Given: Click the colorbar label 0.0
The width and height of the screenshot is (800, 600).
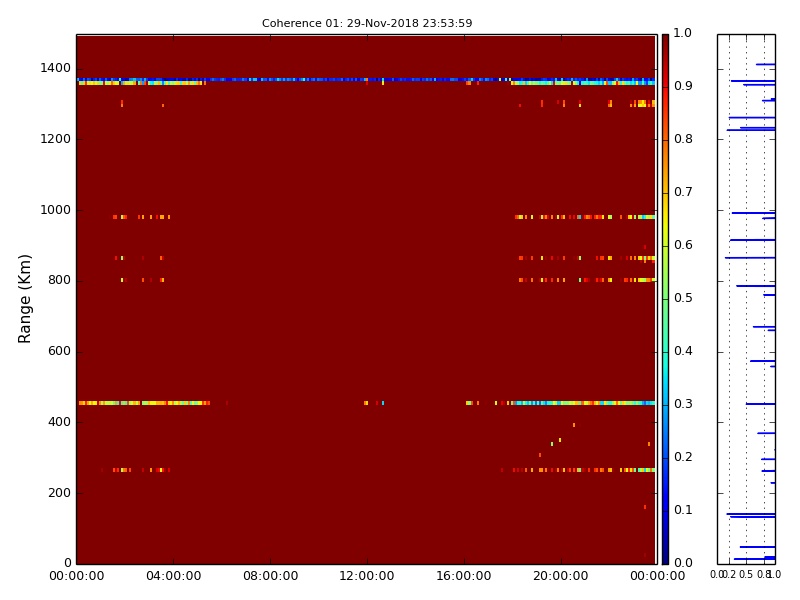Looking at the screenshot, I should pyautogui.click(x=683, y=563).
